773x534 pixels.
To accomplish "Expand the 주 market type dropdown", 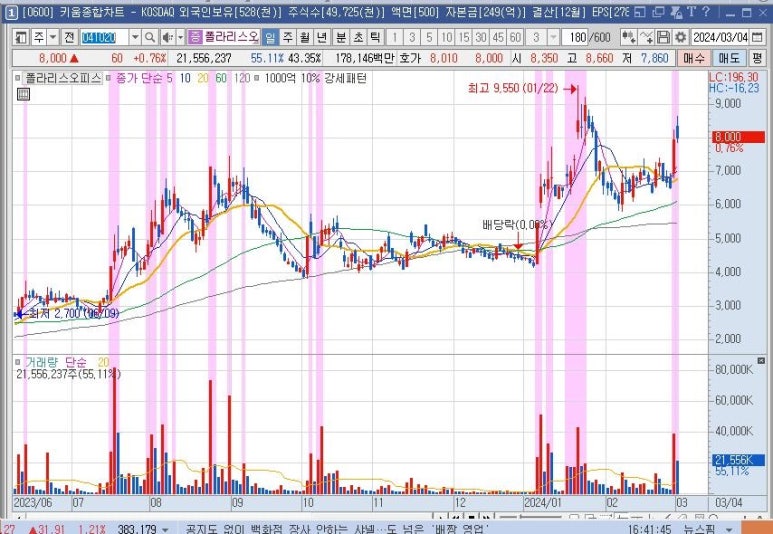I will (x=53, y=36).
